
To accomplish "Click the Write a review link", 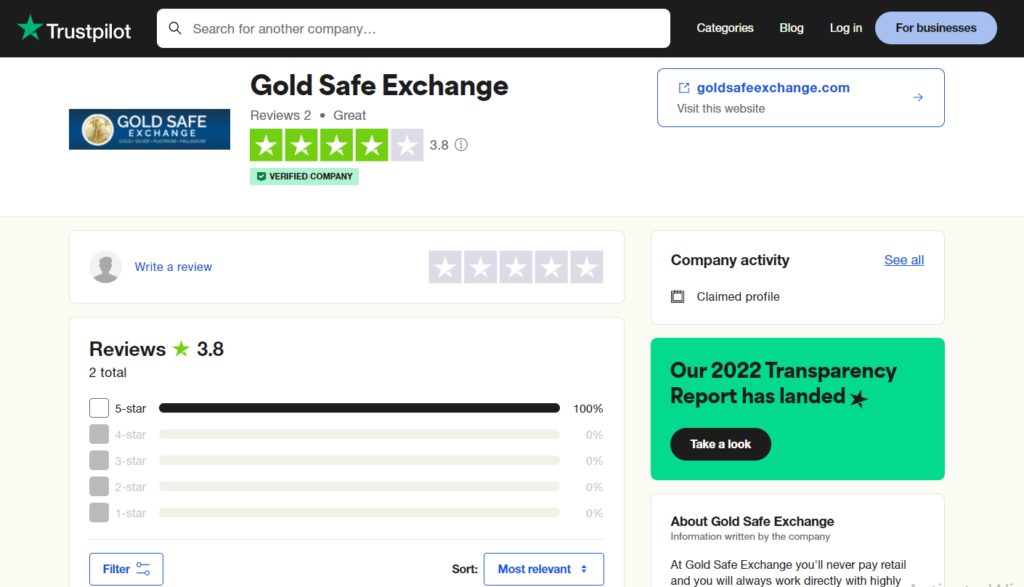I will pos(173,267).
